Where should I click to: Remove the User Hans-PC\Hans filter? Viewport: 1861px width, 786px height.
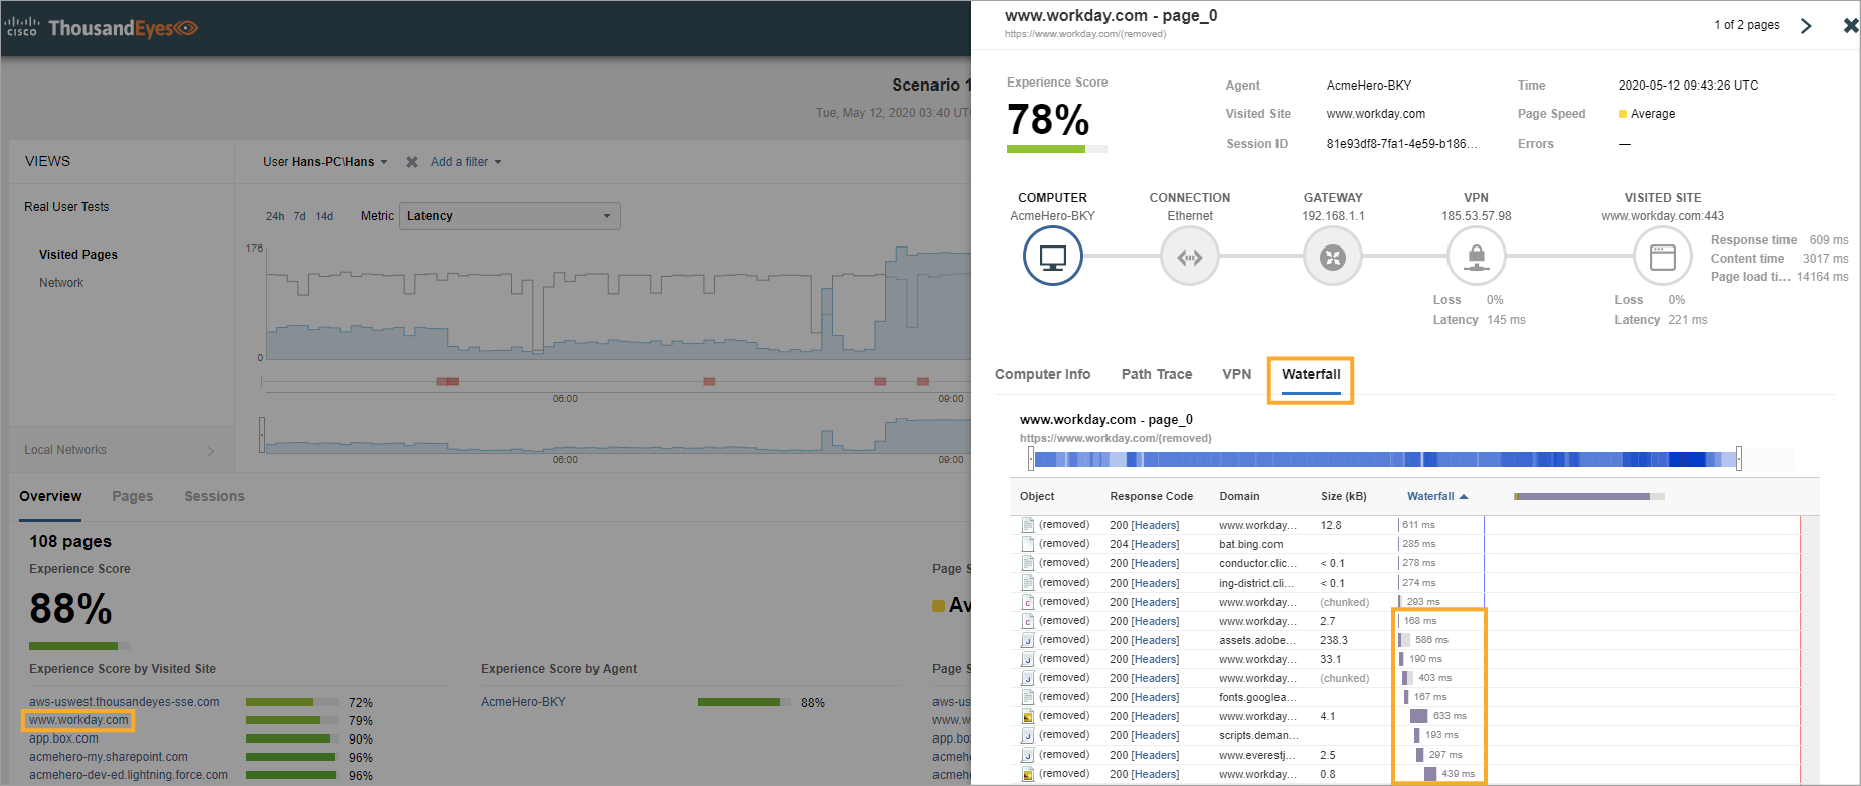coord(412,162)
